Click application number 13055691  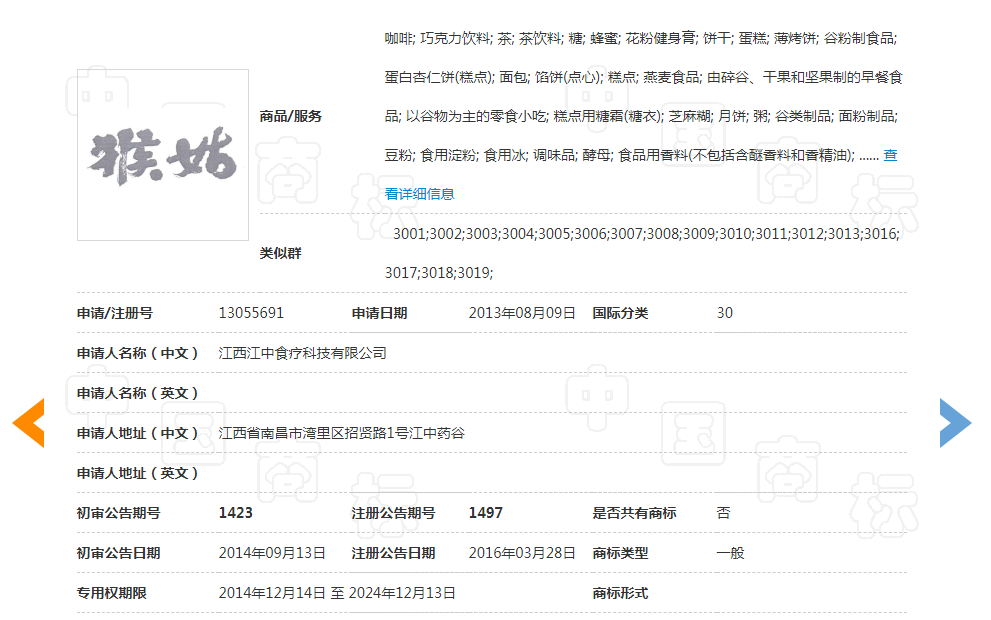click(x=251, y=313)
